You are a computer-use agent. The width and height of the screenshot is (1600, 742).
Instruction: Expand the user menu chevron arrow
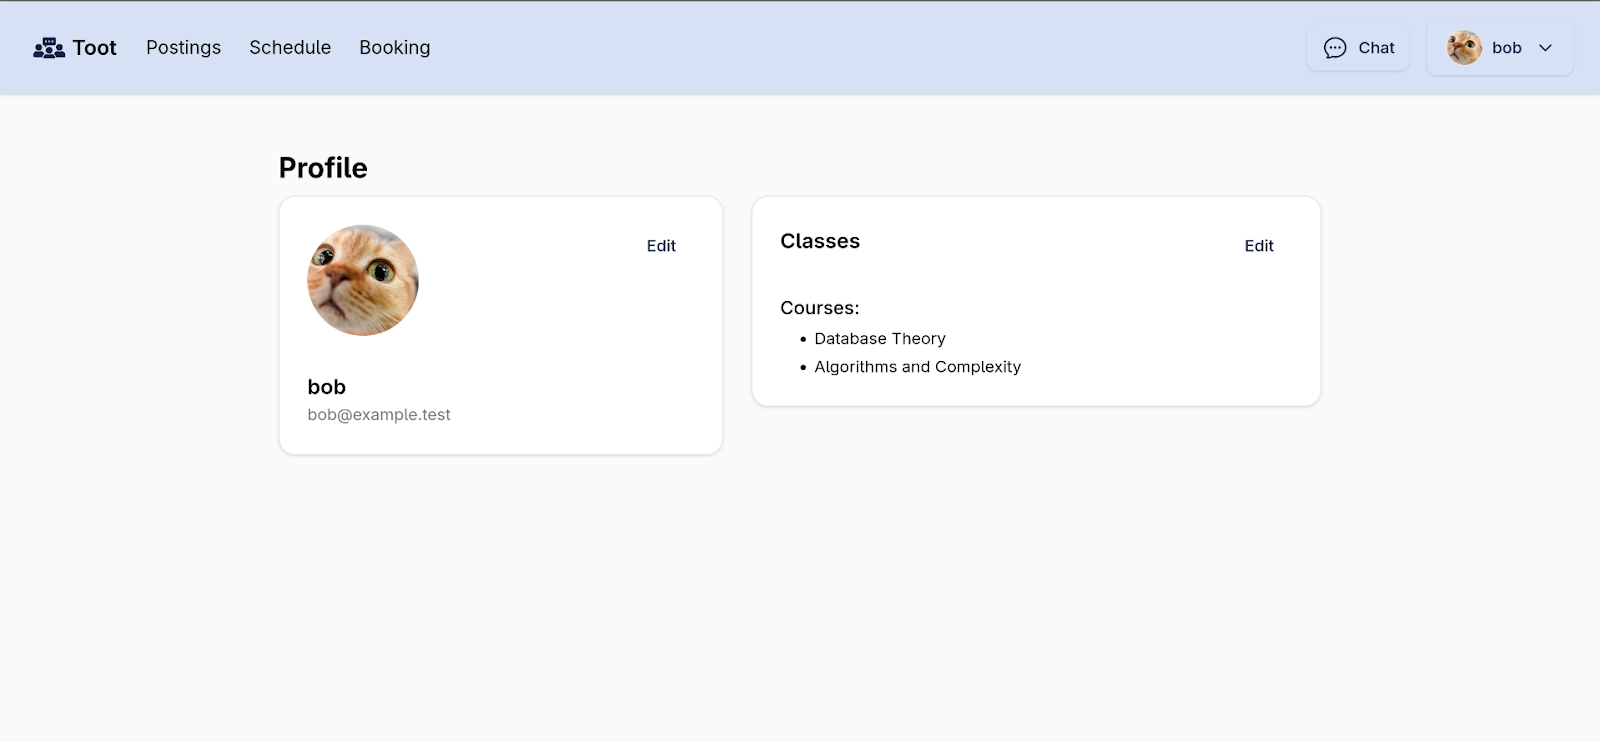tap(1545, 48)
